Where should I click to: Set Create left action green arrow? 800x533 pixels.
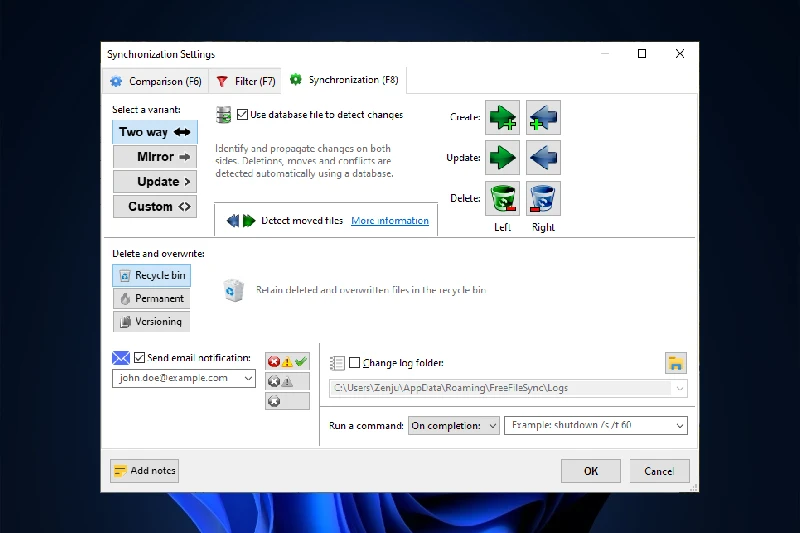pos(503,118)
